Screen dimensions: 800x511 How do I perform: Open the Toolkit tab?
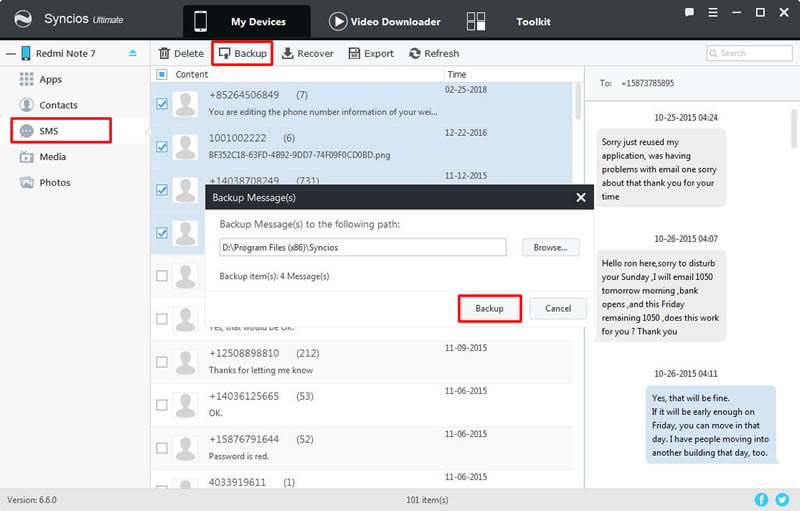click(x=509, y=21)
